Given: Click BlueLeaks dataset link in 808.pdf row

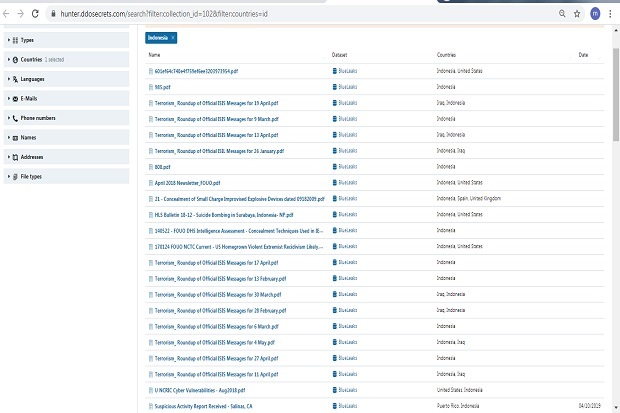Looking at the screenshot, I should coord(345,167).
